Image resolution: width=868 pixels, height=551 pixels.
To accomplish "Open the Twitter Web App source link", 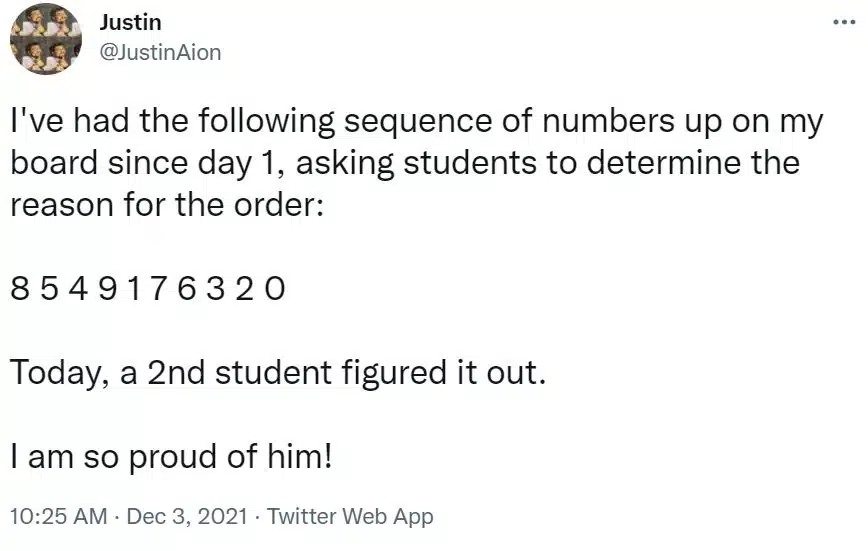I will click(x=350, y=516).
